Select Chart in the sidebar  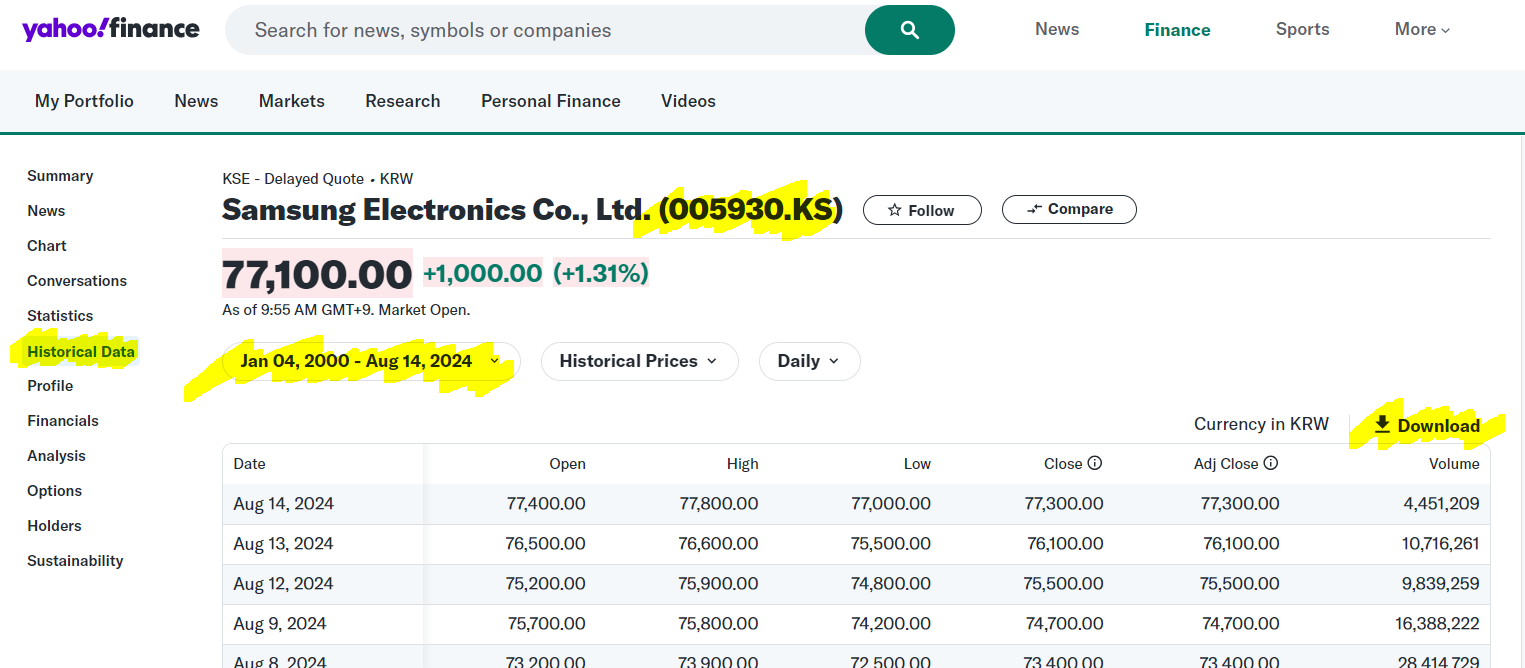tap(47, 246)
